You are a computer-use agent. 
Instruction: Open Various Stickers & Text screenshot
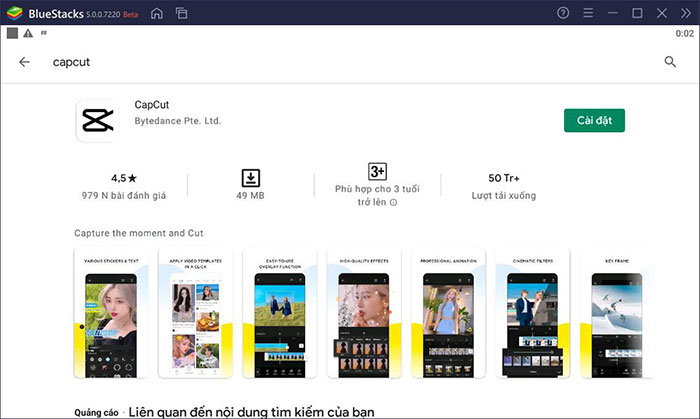pyautogui.click(x=111, y=314)
